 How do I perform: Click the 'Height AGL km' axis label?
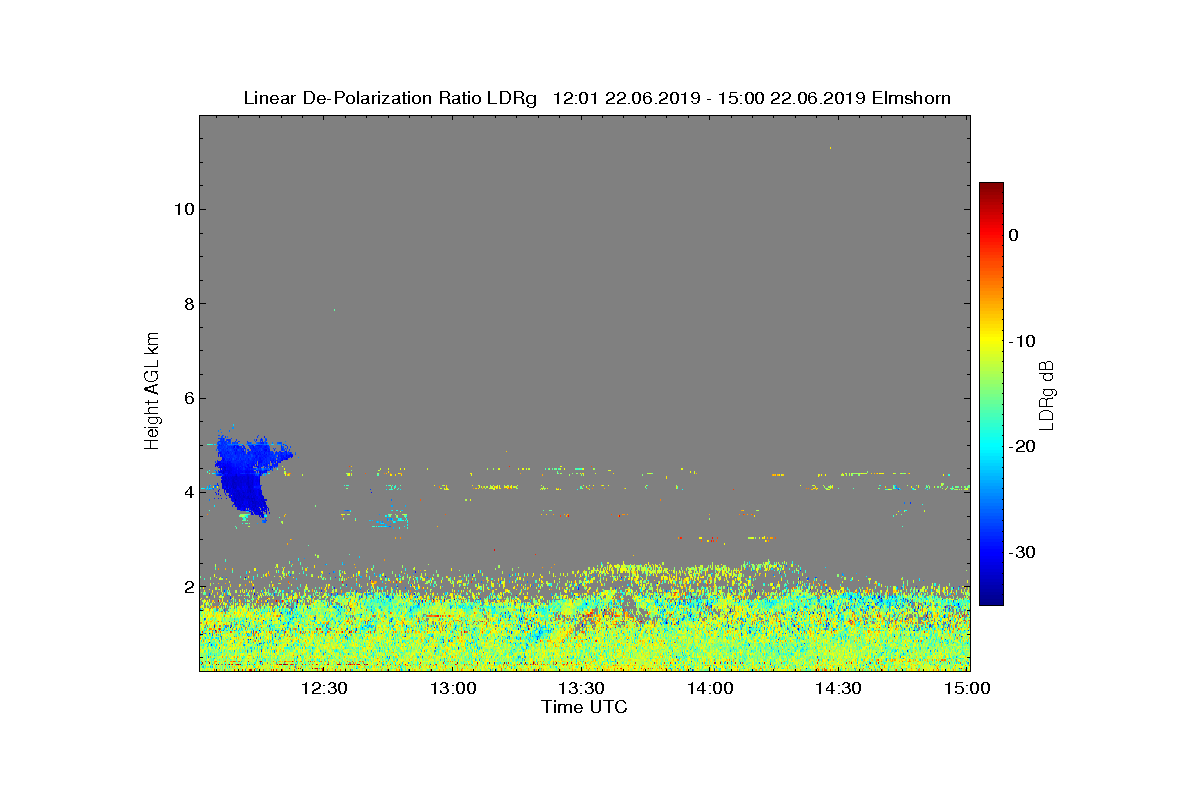coord(153,393)
